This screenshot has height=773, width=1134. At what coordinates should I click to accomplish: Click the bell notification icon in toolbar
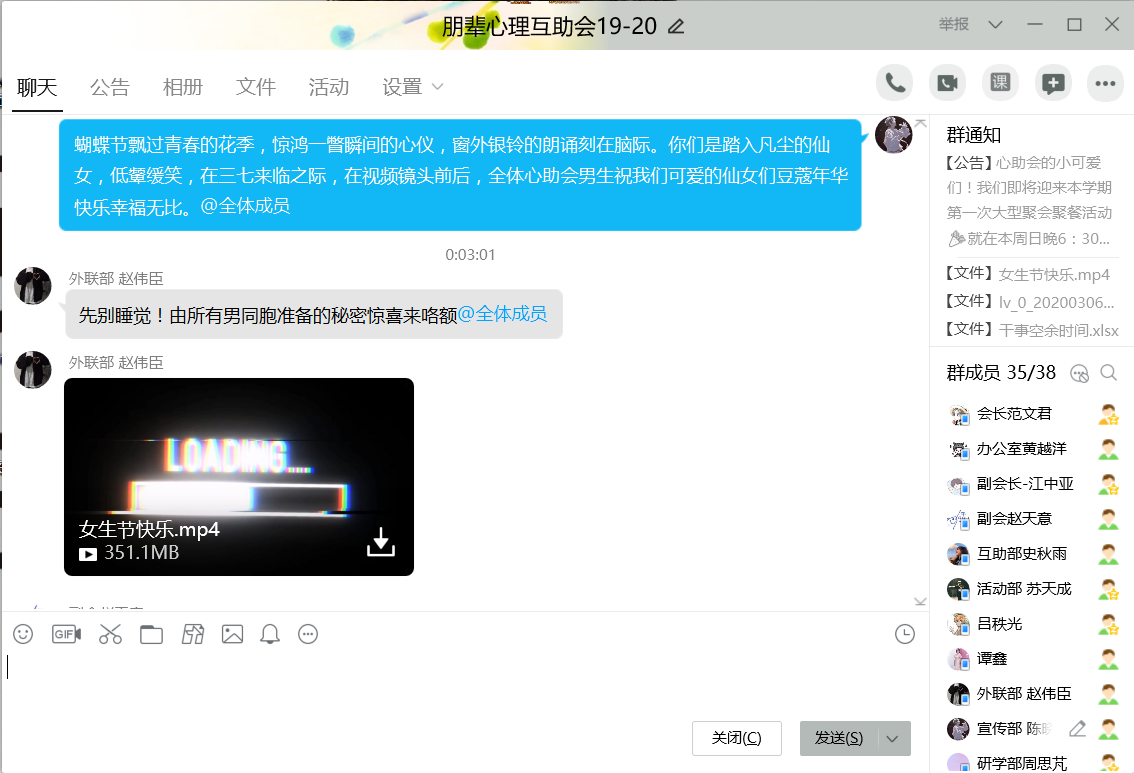pyautogui.click(x=269, y=634)
